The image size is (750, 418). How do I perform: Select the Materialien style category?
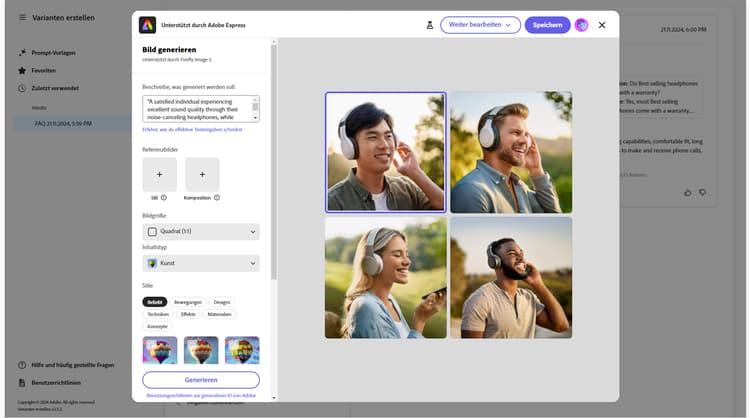coord(219,314)
